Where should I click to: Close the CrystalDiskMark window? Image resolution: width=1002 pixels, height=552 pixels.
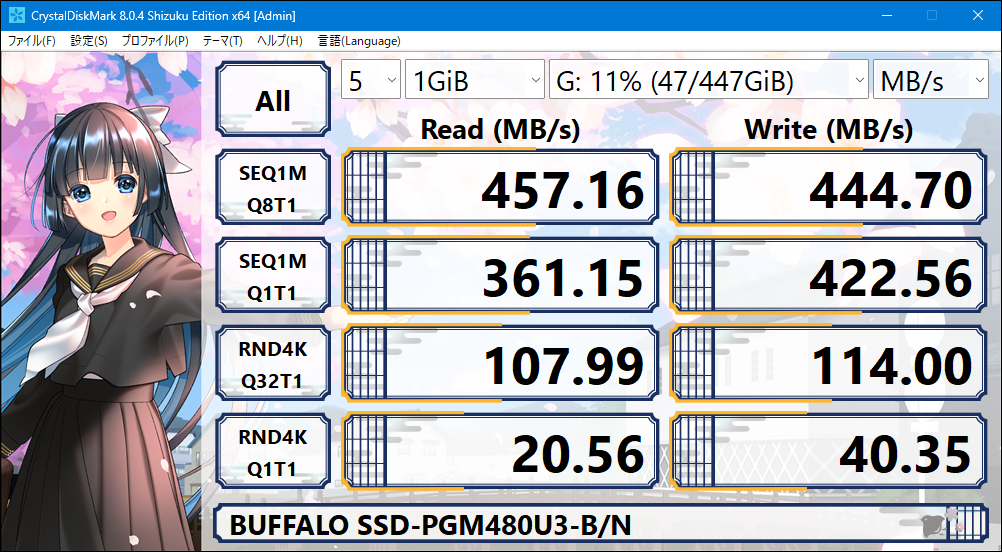pos(977,15)
